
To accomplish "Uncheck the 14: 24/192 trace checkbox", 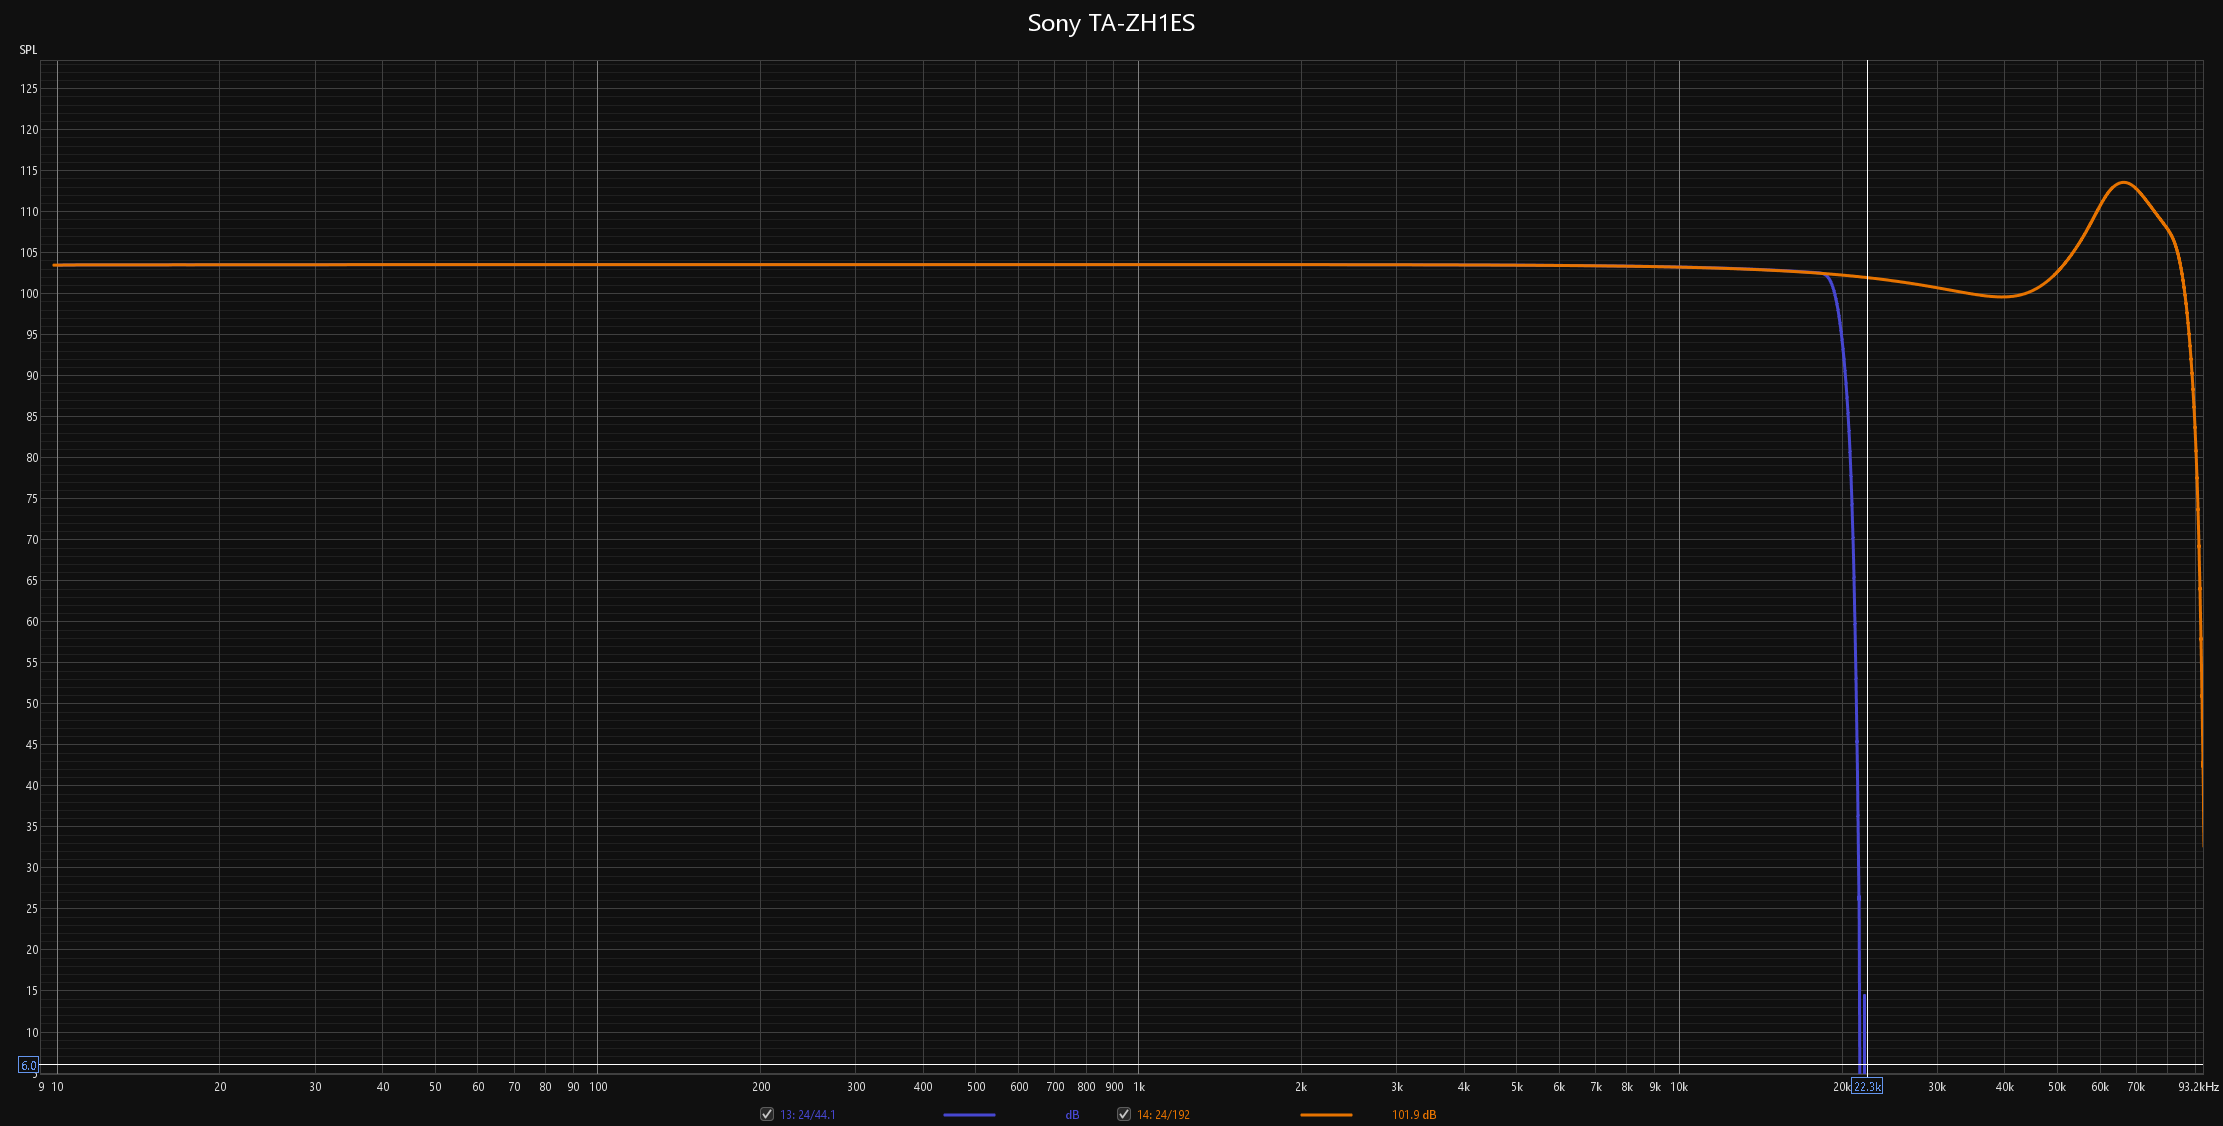I will [x=1124, y=1114].
